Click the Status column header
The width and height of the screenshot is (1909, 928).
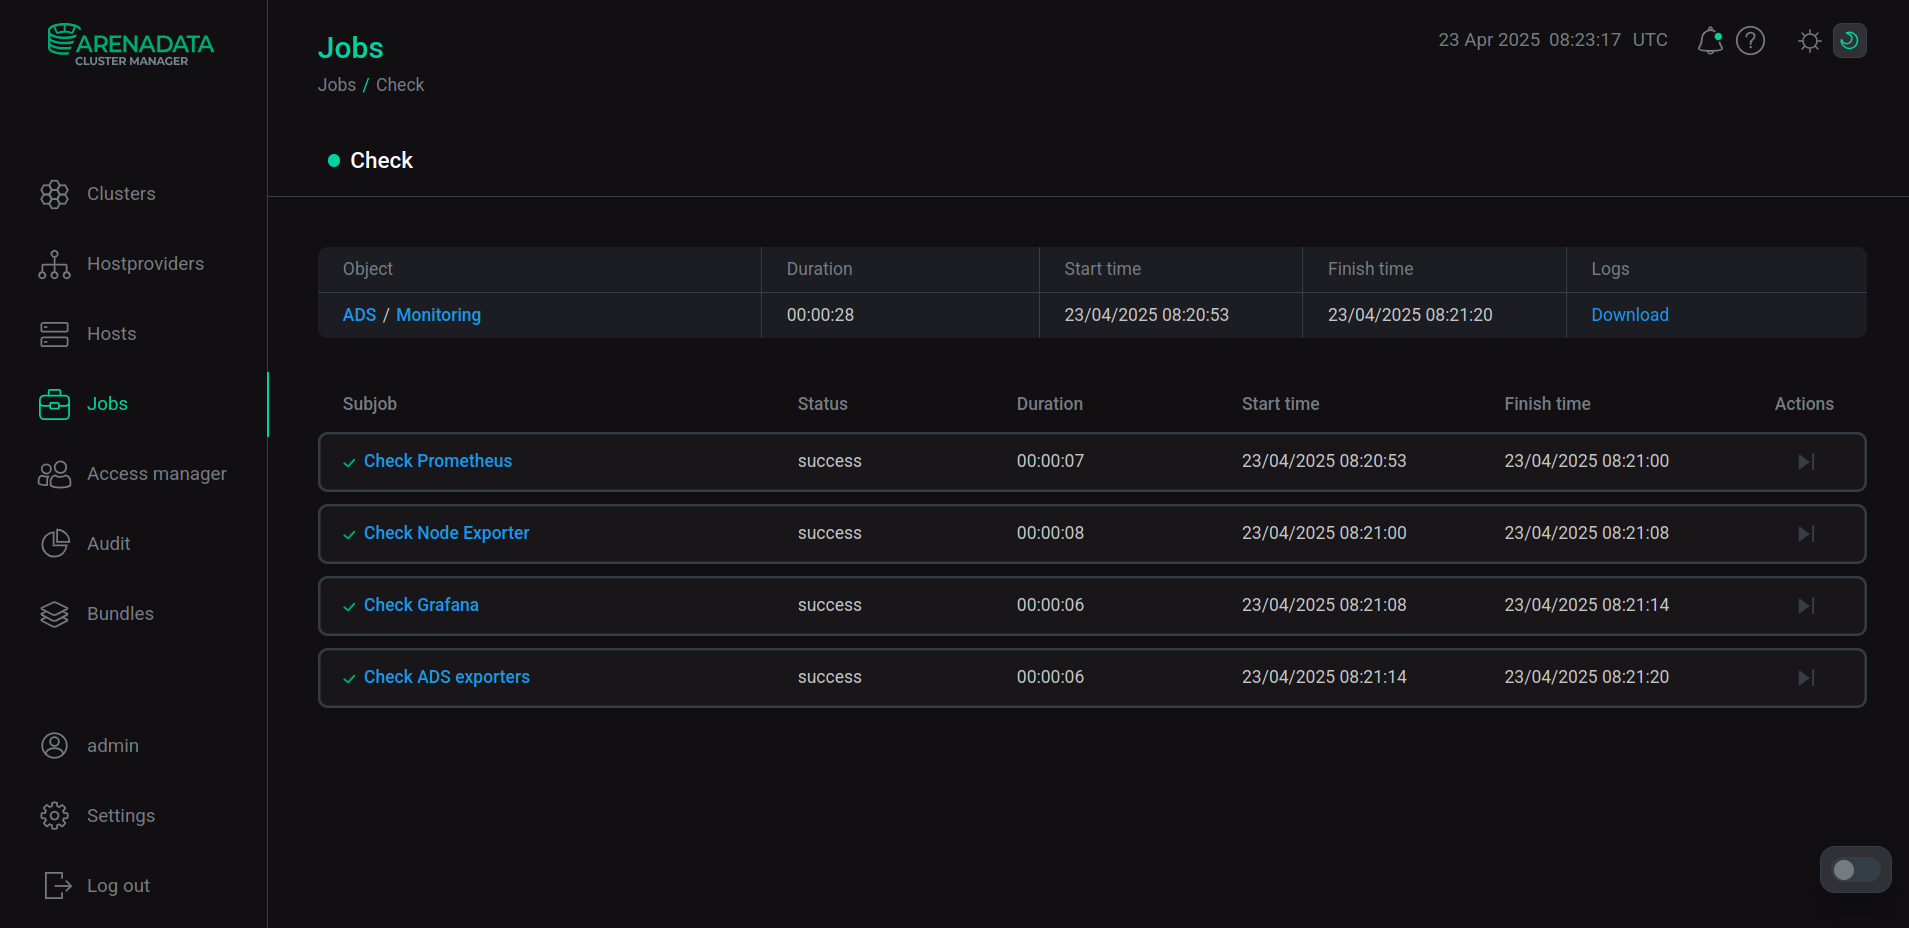822,404
